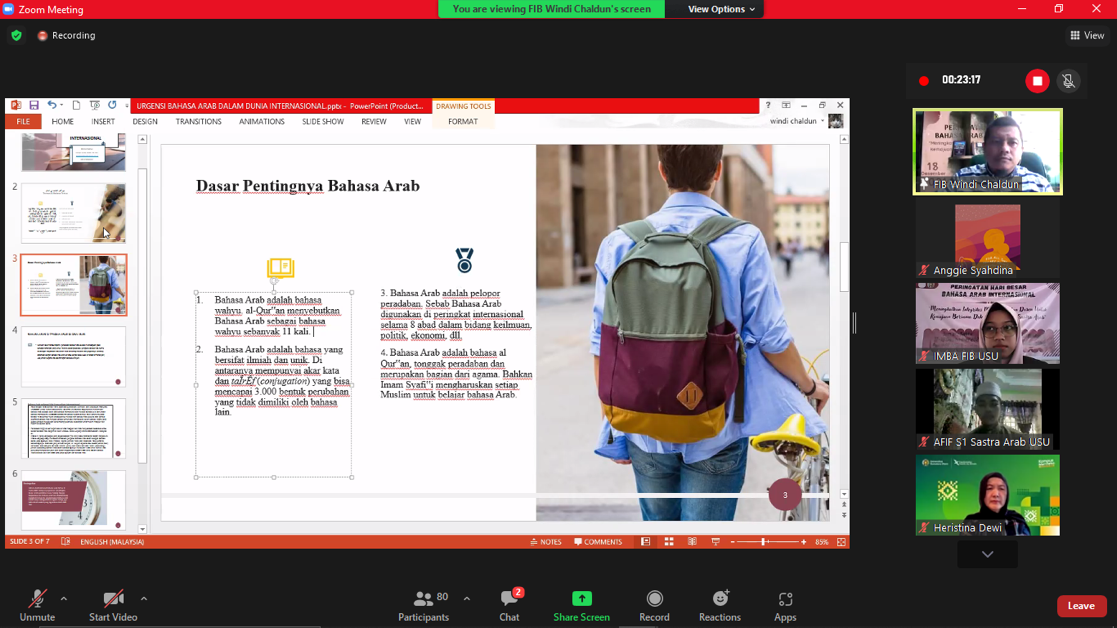Expand the View Options dropdown
The height and width of the screenshot is (628, 1117).
tap(721, 9)
